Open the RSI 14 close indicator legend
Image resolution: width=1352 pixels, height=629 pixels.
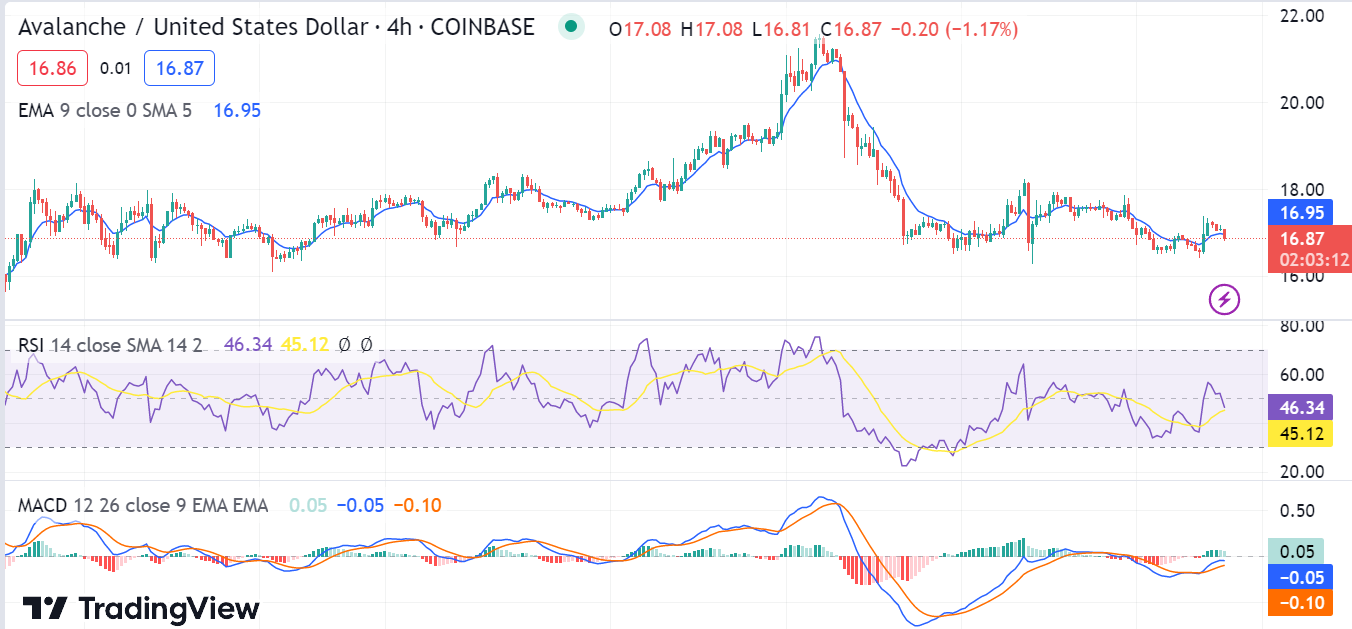110,345
